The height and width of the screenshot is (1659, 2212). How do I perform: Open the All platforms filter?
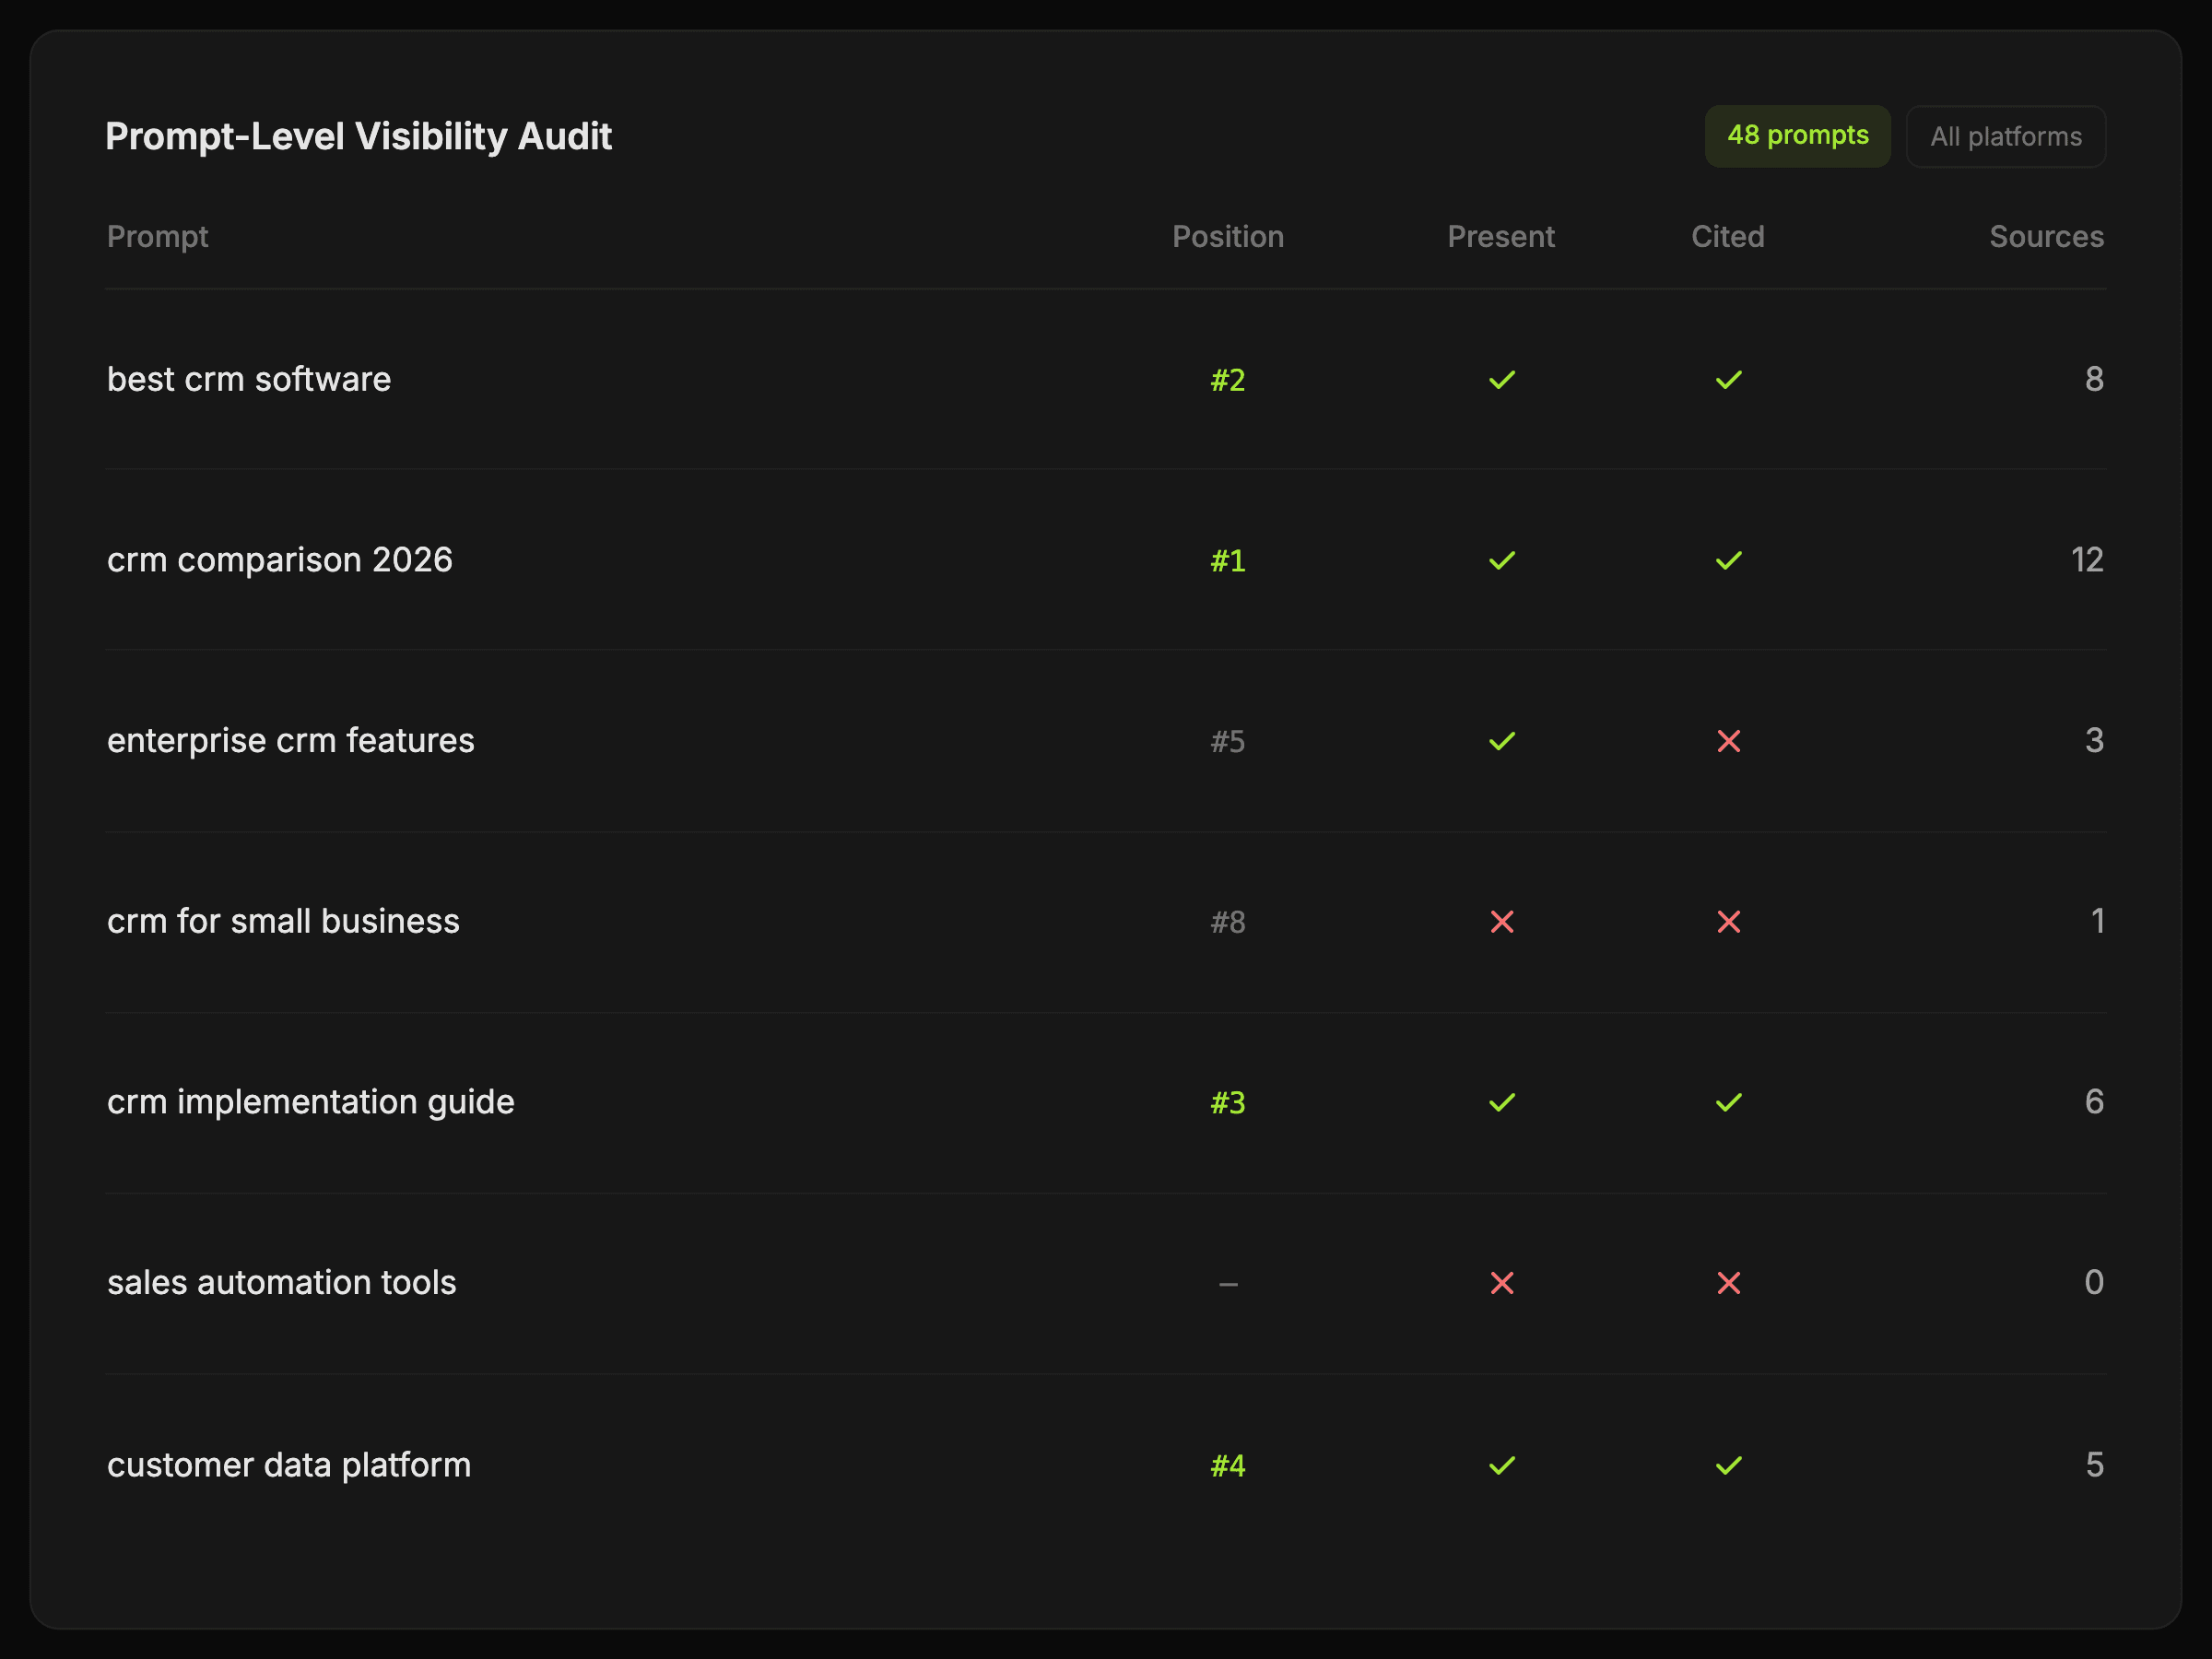(2005, 137)
